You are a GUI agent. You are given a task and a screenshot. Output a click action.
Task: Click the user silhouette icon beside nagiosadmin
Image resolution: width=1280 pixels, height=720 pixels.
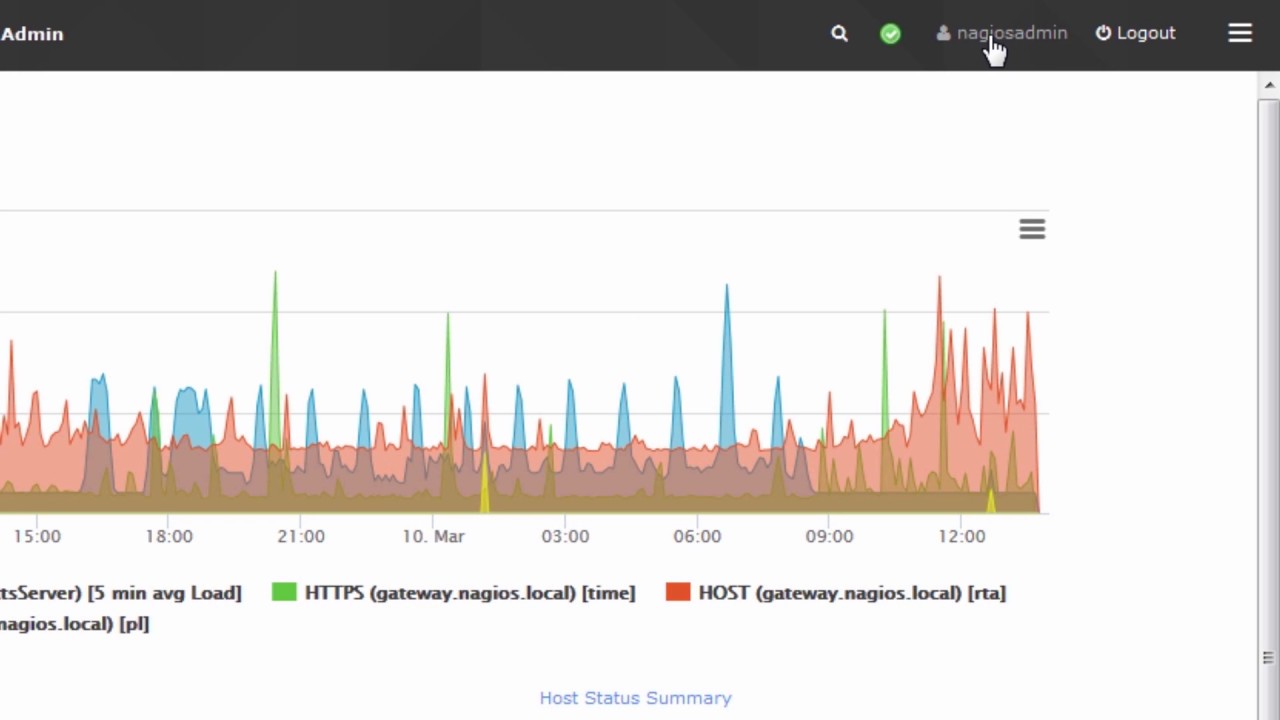point(943,33)
